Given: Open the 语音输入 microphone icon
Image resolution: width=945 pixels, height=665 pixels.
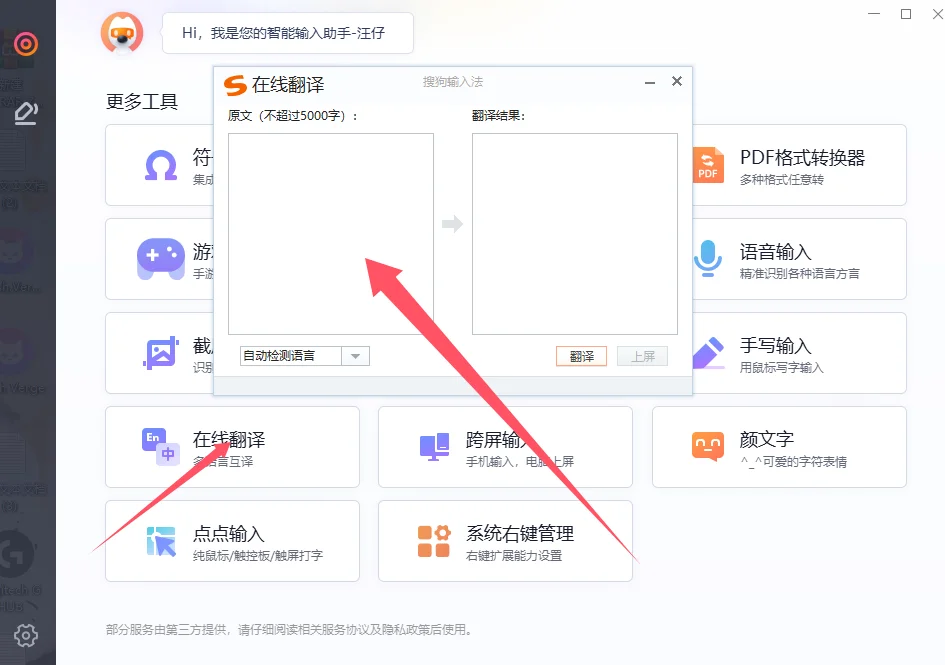Looking at the screenshot, I should pos(708,259).
